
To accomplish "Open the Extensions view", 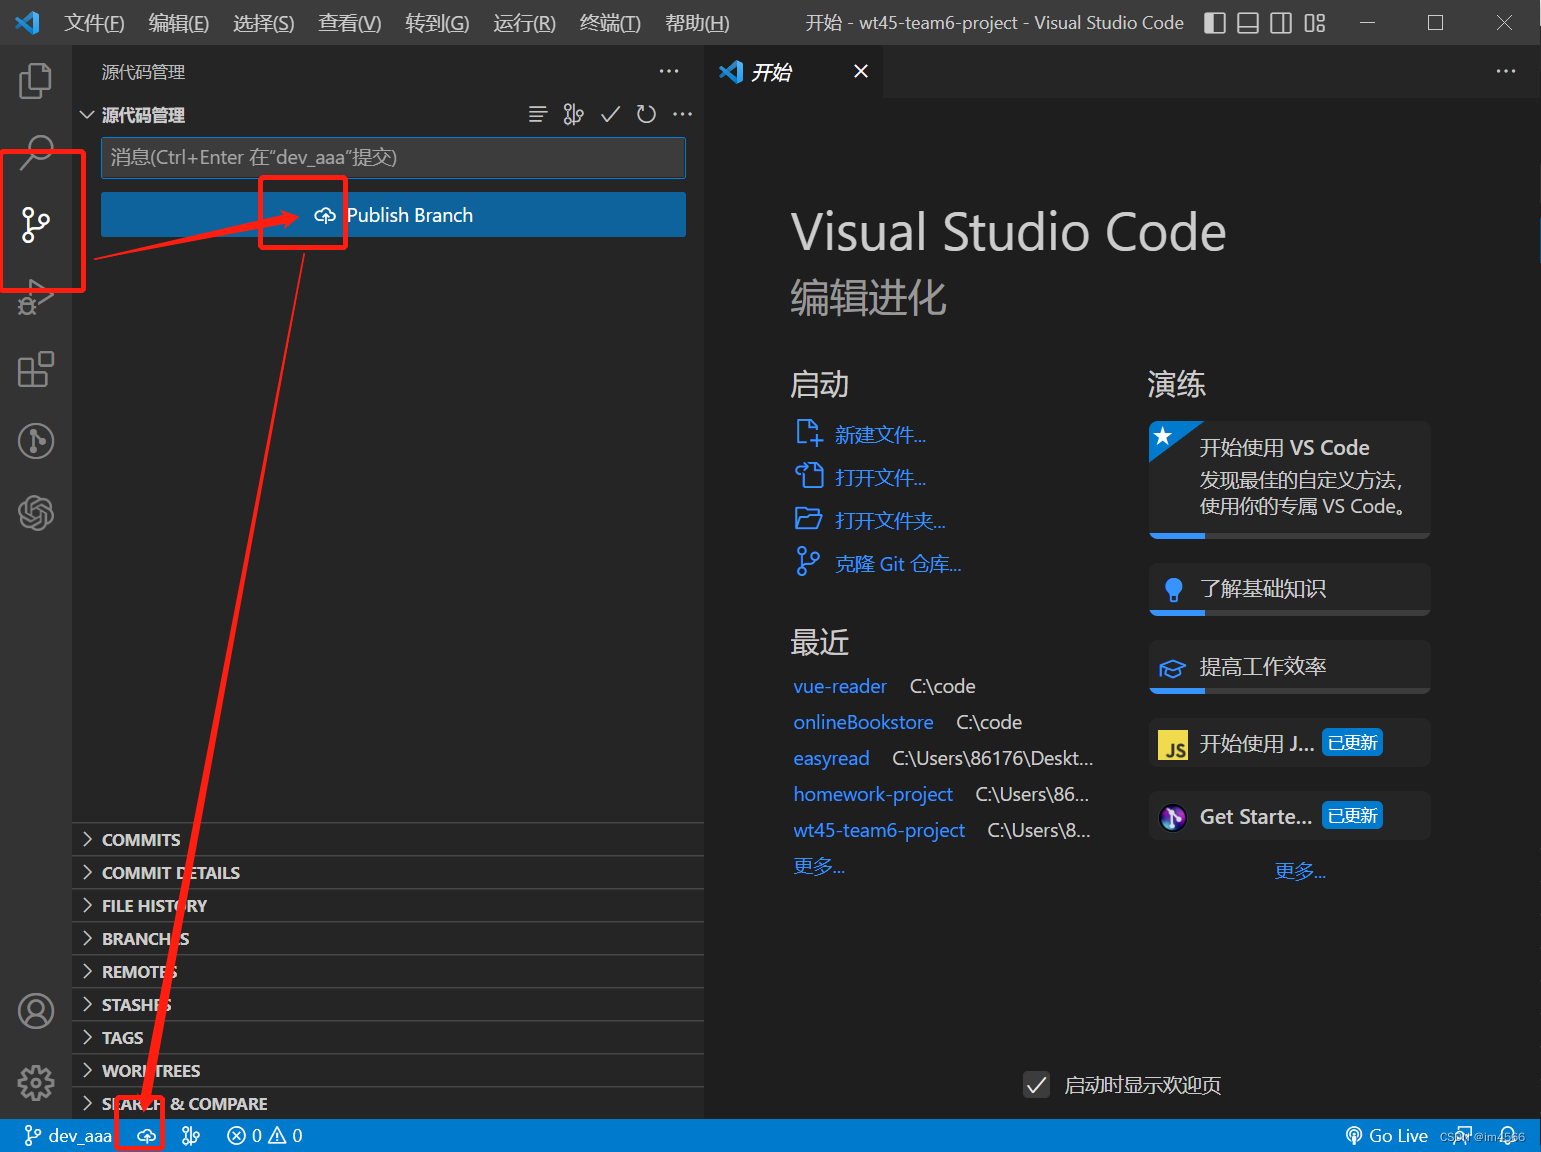I will [36, 369].
